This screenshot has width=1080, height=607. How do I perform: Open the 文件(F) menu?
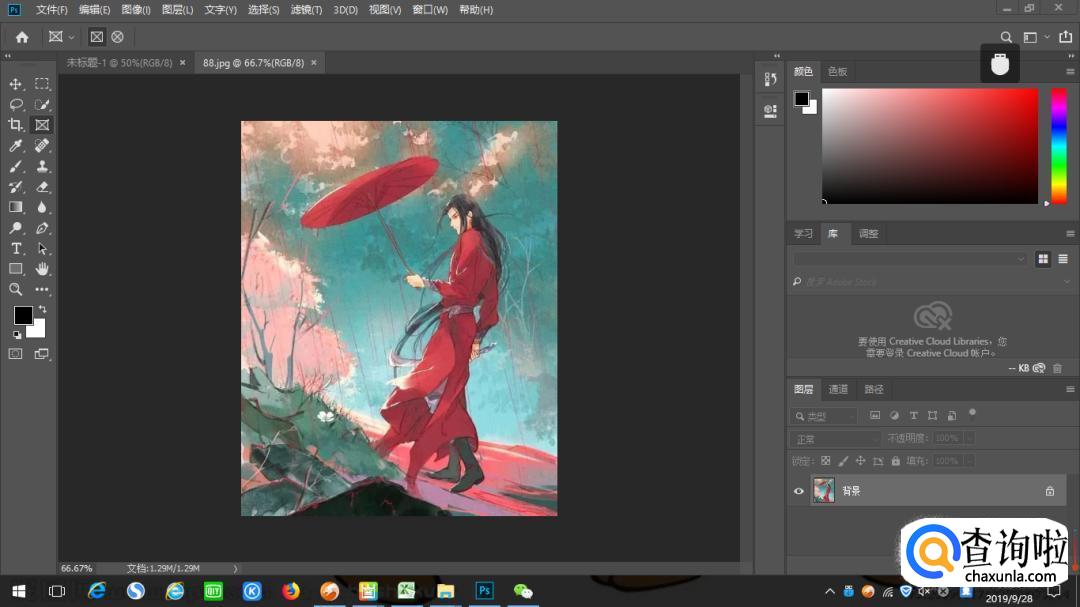click(52, 10)
